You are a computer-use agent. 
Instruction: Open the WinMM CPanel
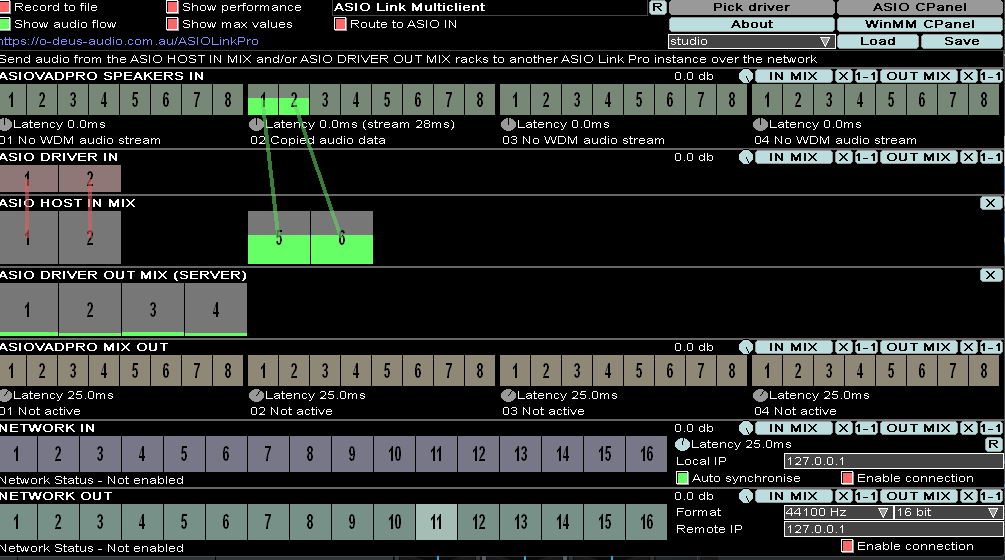920,24
